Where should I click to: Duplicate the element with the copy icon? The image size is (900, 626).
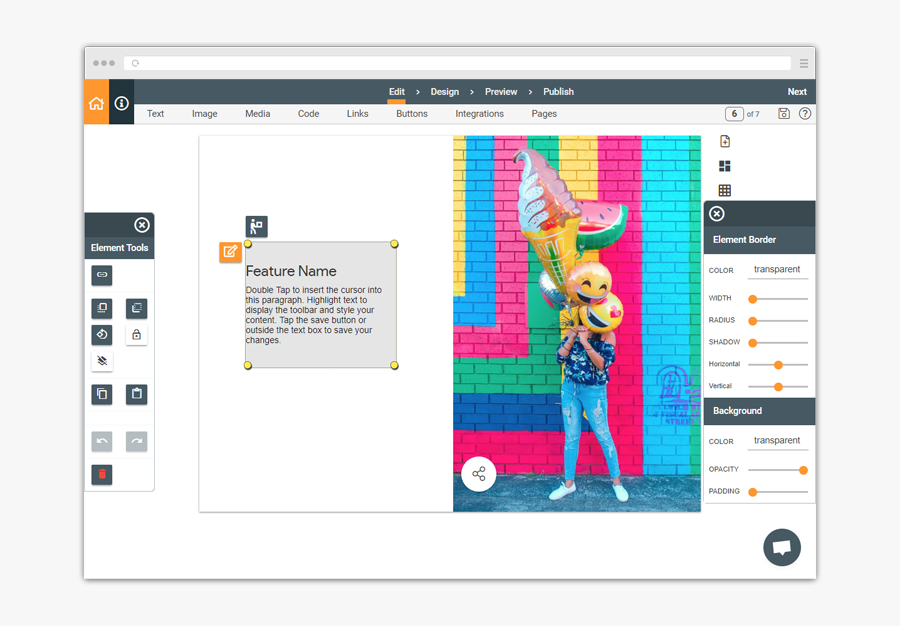[101, 394]
